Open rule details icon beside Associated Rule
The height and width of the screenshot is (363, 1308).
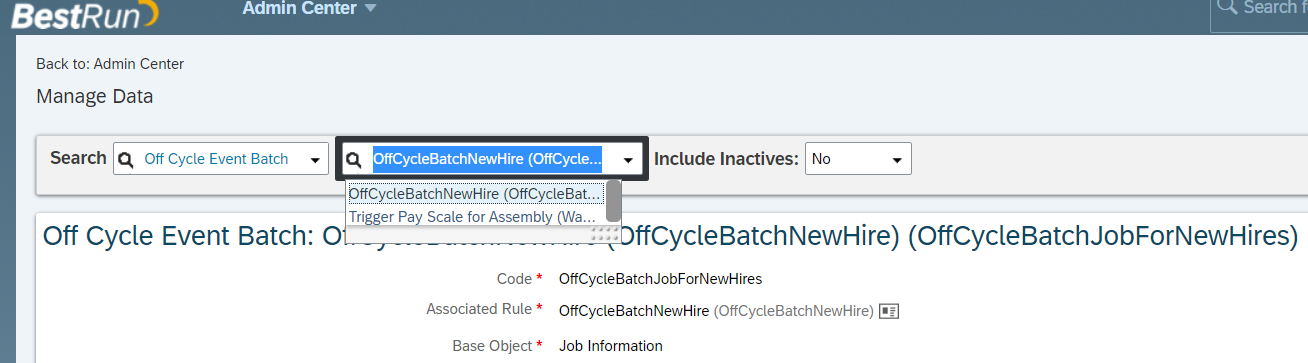point(889,311)
